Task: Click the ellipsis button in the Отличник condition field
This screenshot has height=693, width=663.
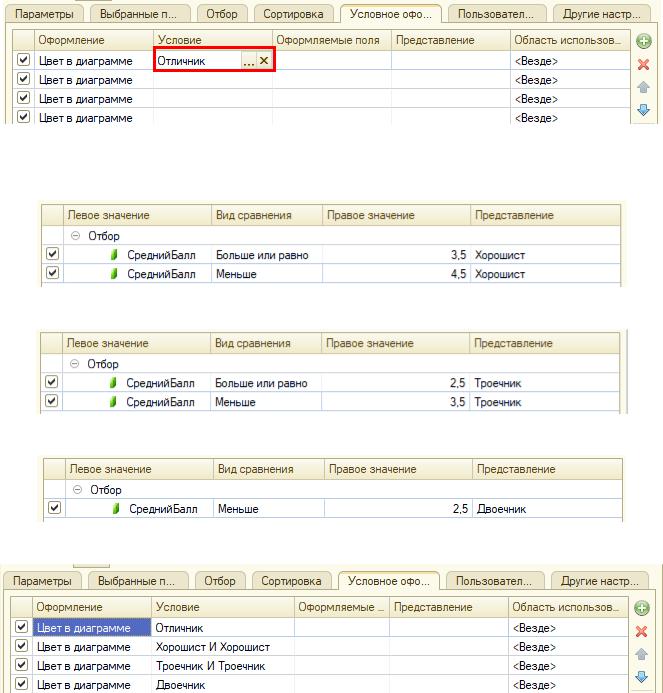Action: (248, 61)
